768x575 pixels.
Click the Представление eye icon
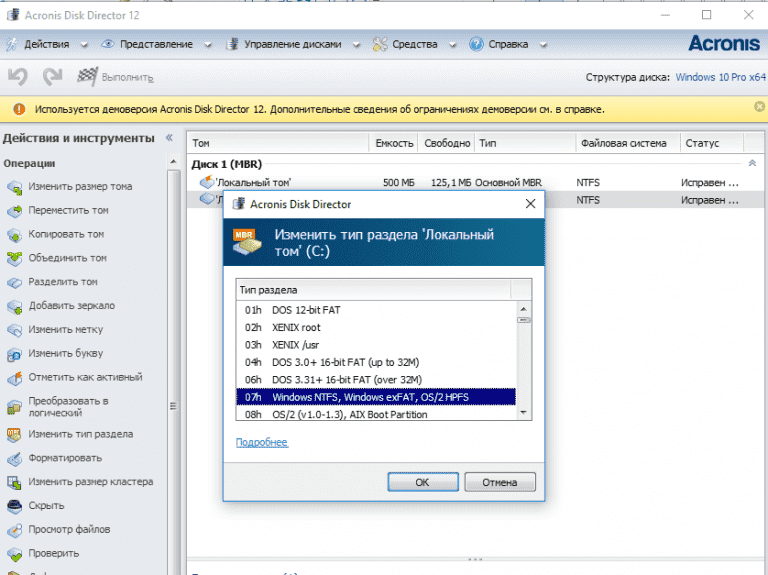(x=108, y=44)
